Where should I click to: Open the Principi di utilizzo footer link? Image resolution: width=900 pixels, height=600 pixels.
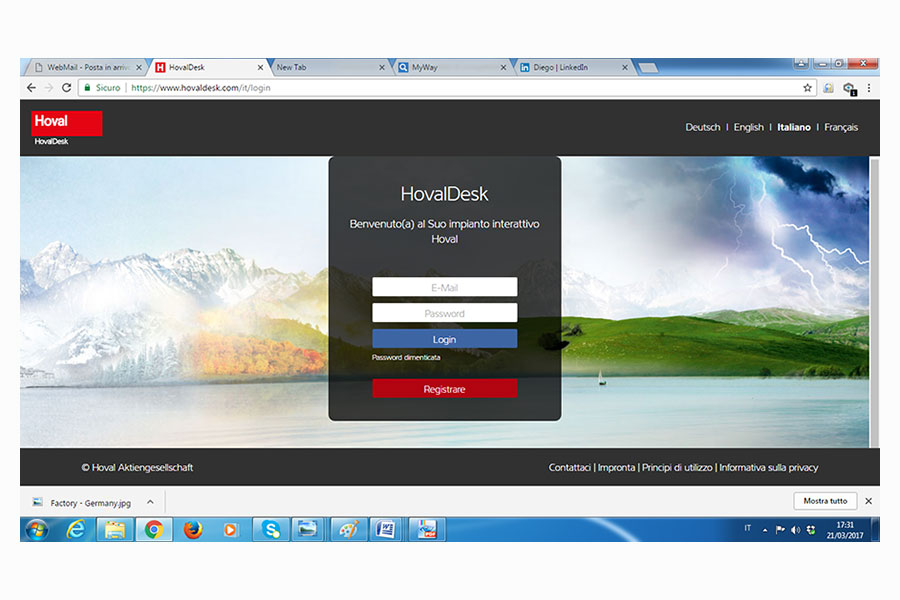[x=677, y=467]
